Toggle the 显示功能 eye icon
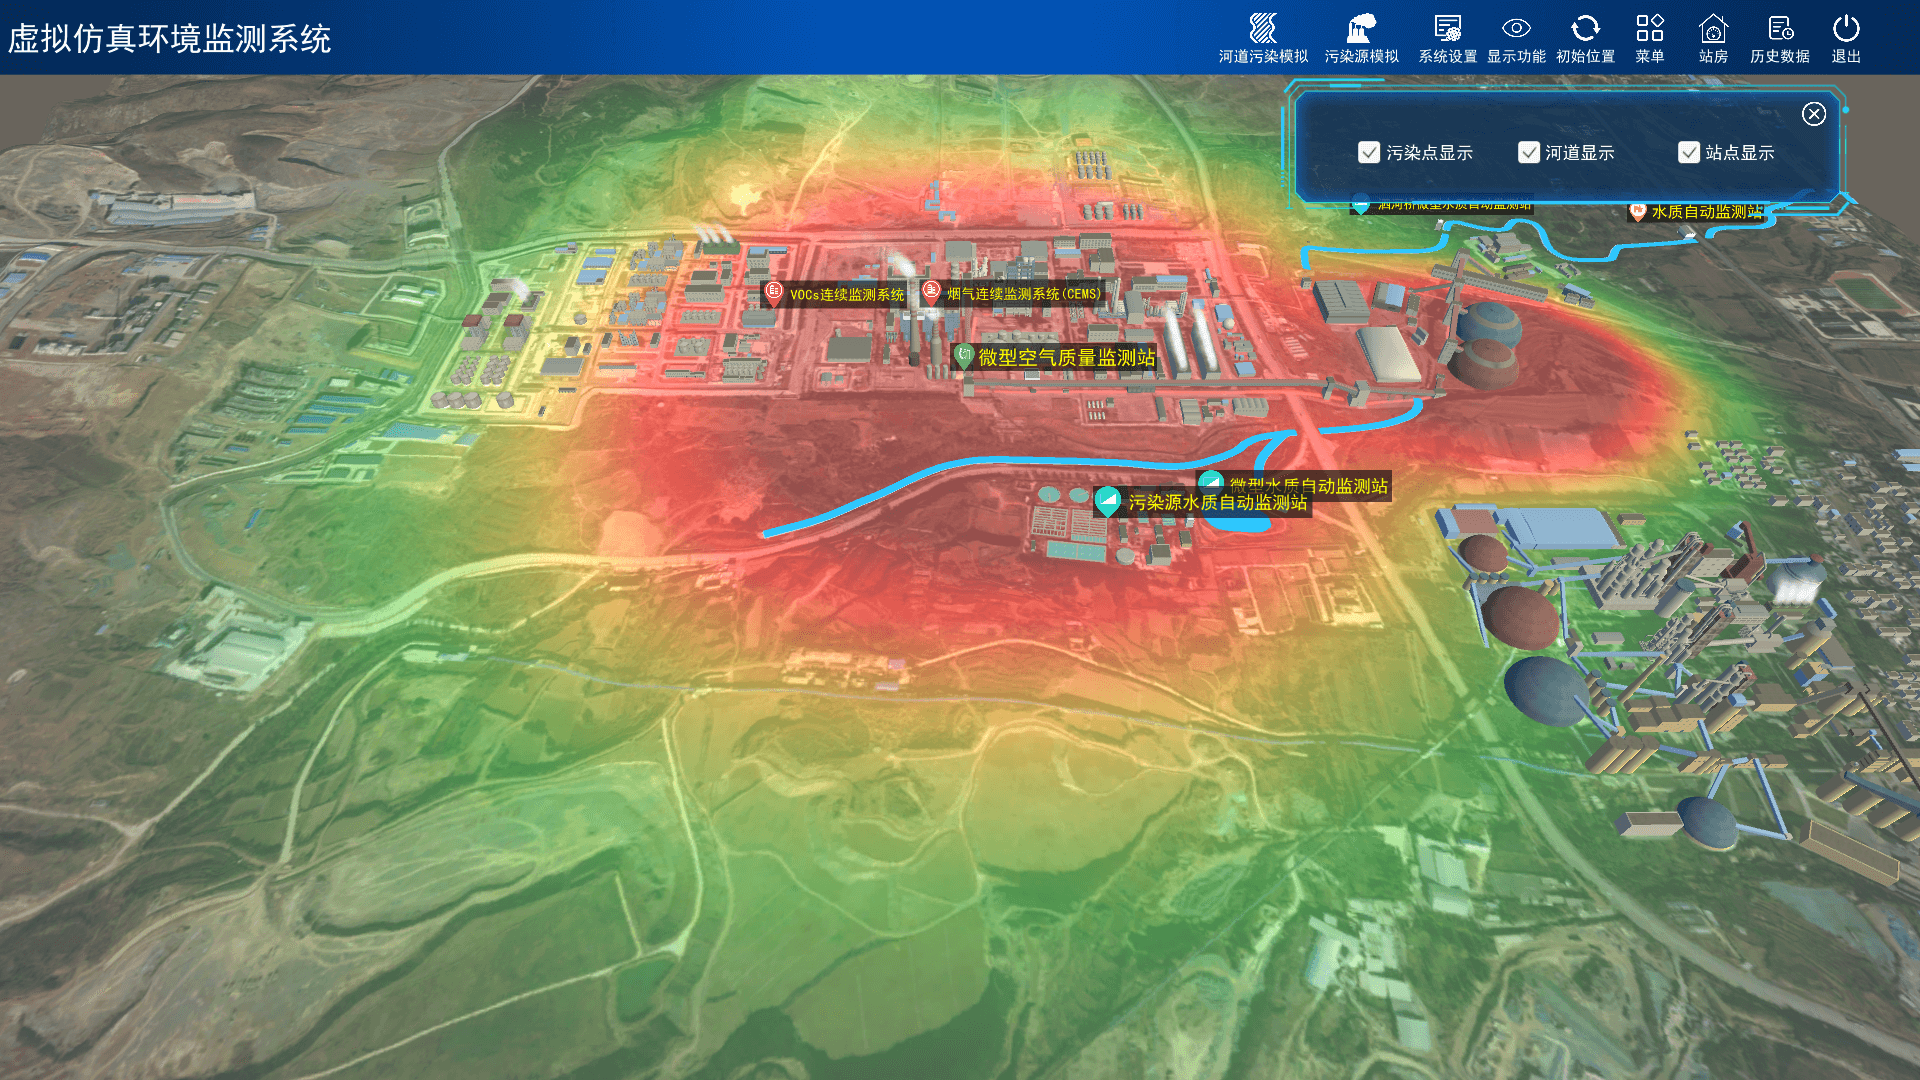 (x=1516, y=29)
